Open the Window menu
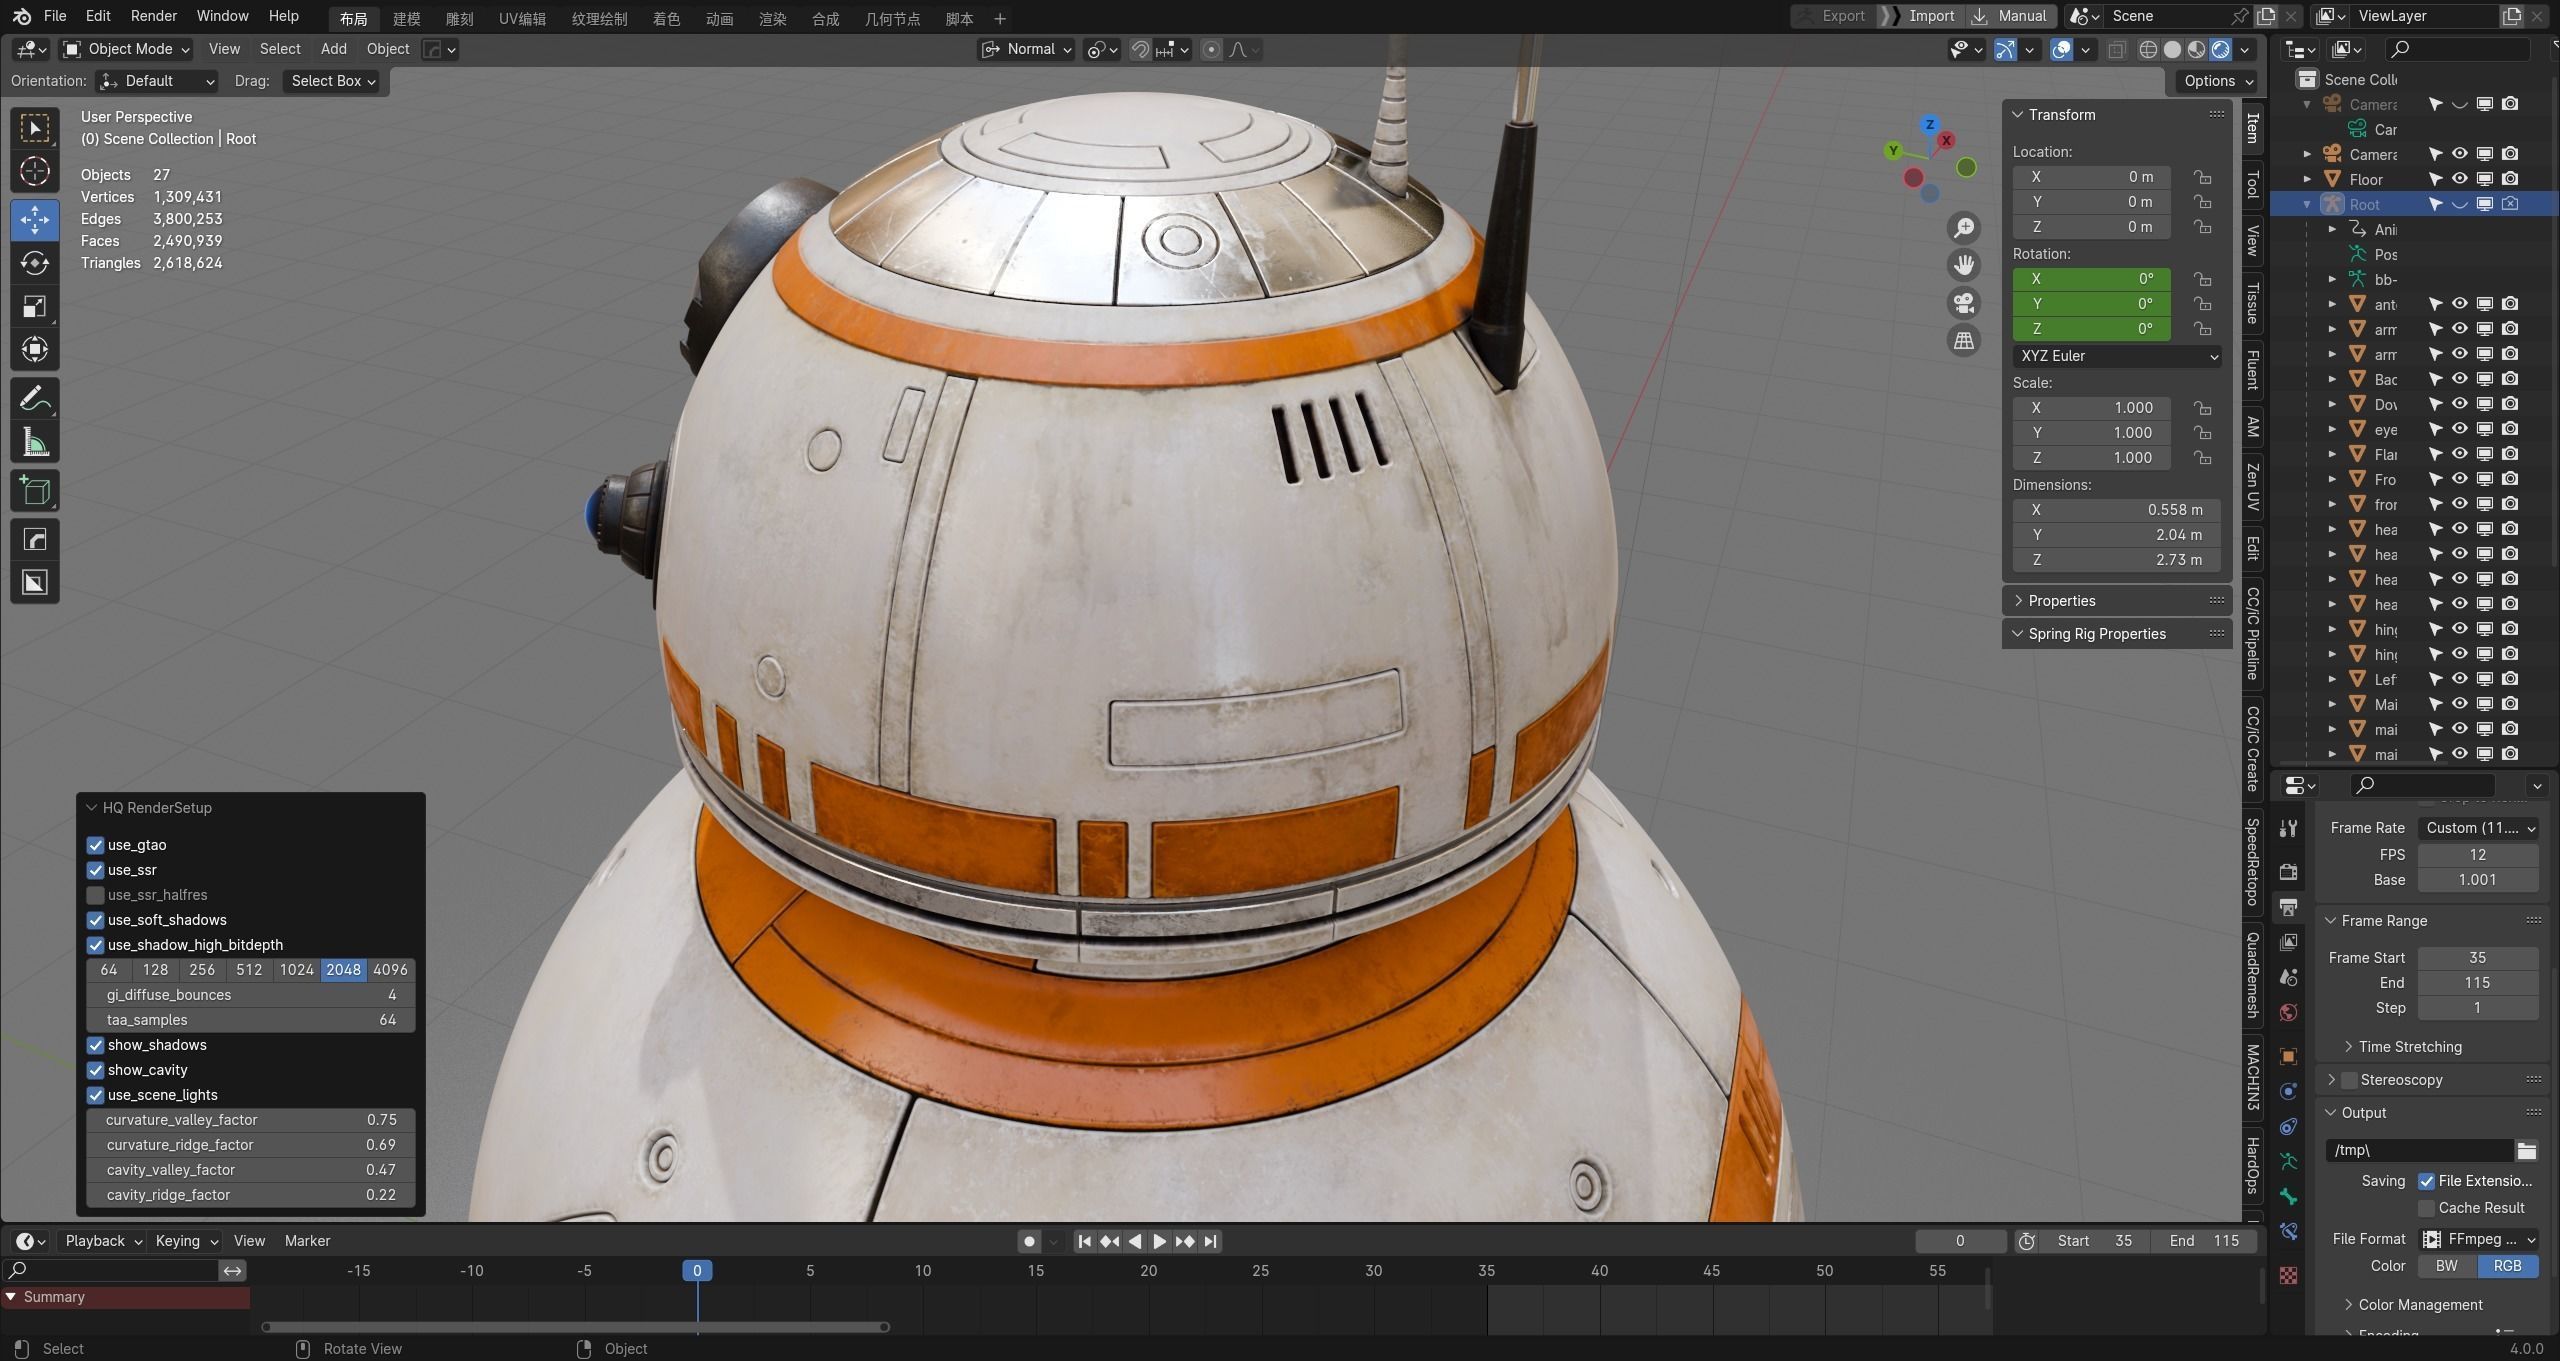The height and width of the screenshot is (1361, 2560). coord(222,16)
